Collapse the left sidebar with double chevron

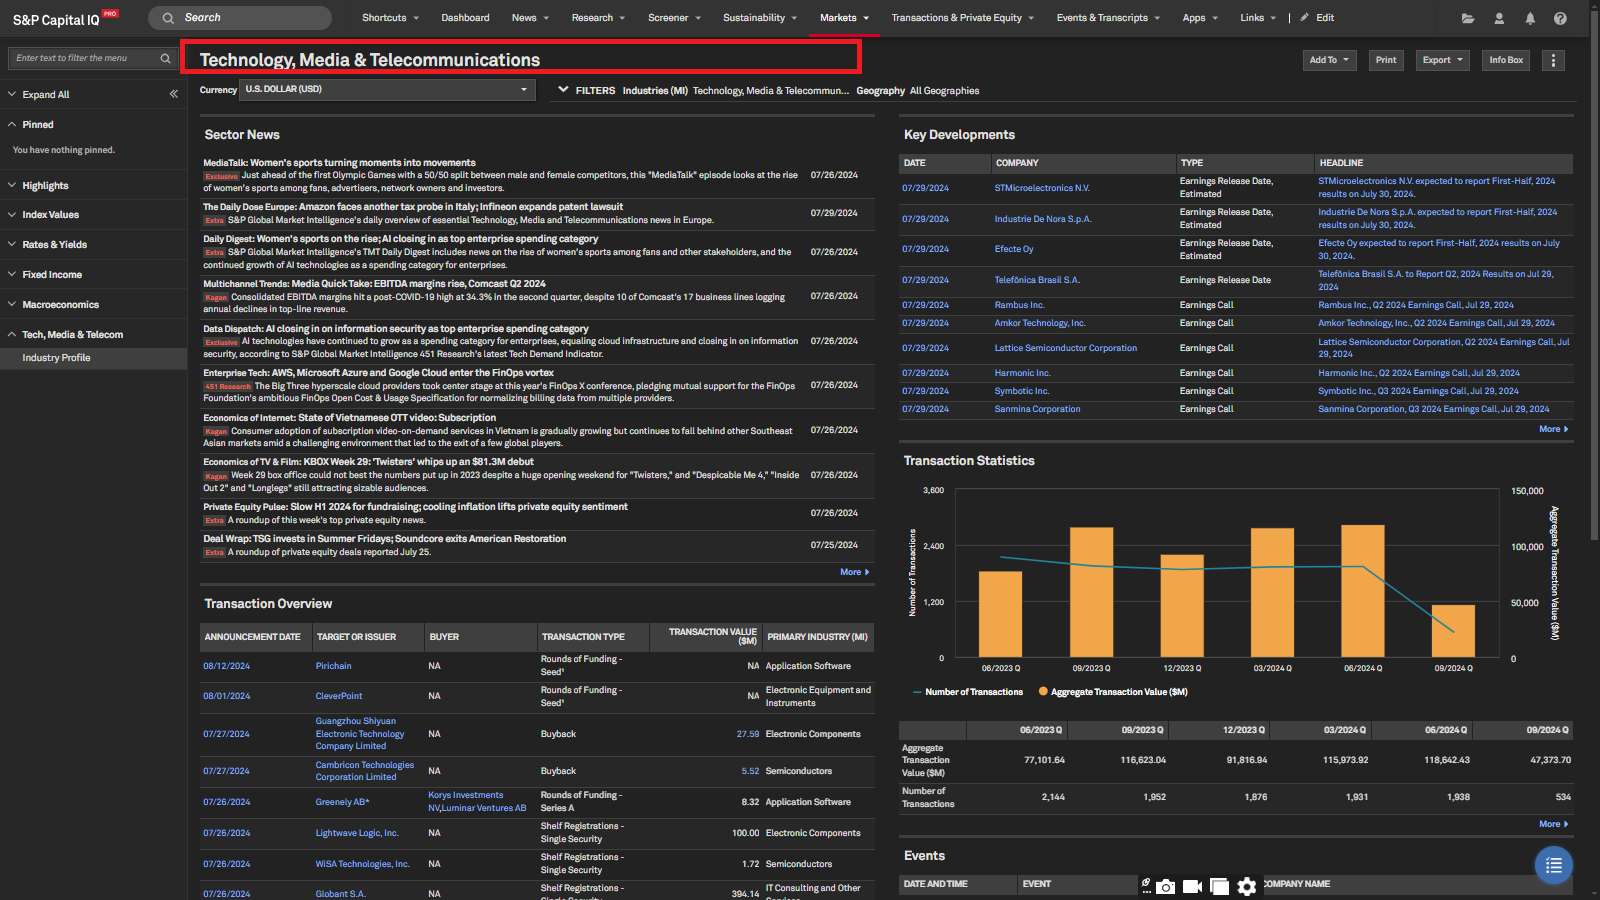174,94
